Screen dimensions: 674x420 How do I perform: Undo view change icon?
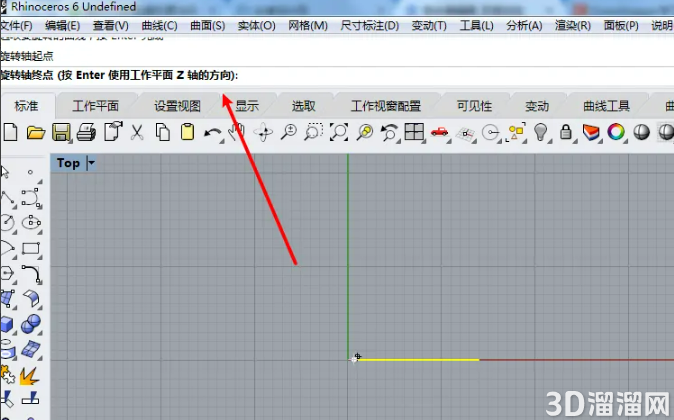[x=389, y=132]
